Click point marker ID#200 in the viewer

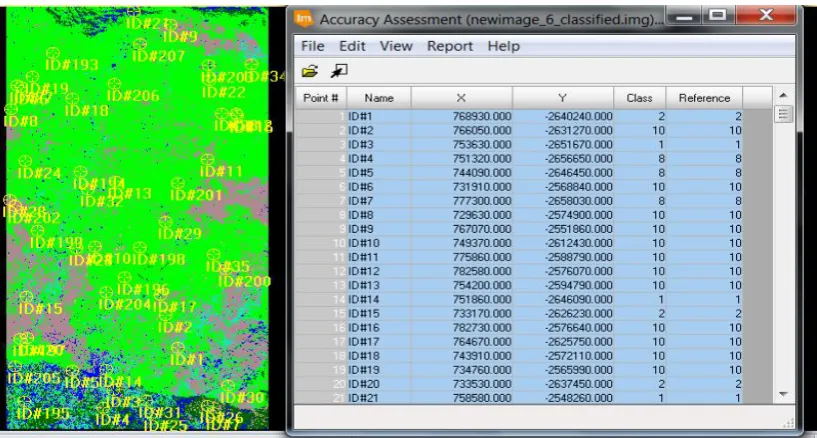click(x=226, y=270)
